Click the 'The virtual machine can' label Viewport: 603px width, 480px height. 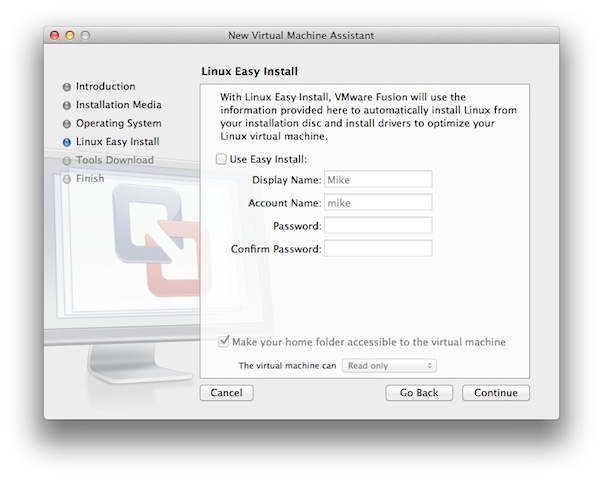point(287,365)
